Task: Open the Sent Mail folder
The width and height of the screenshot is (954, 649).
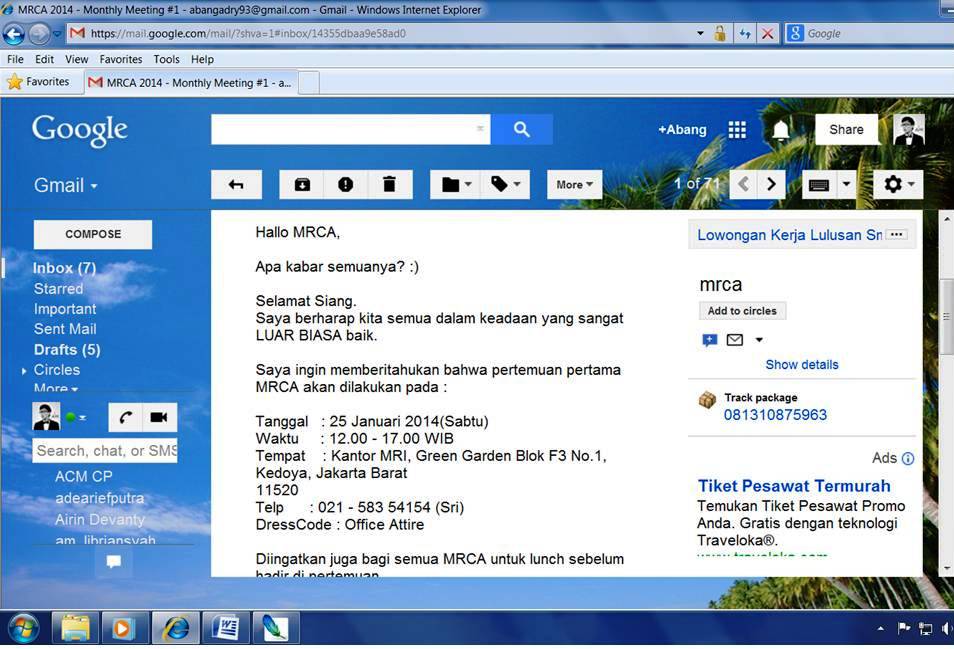Action: coord(65,329)
